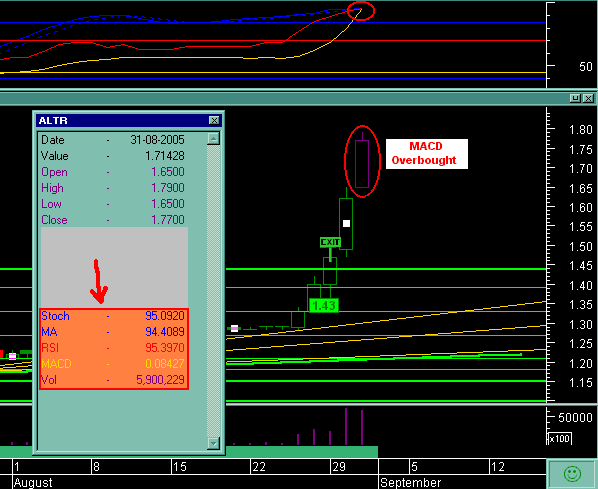The image size is (598, 489).
Task: Click the 50000 volume axis label
Action: (x=575, y=418)
